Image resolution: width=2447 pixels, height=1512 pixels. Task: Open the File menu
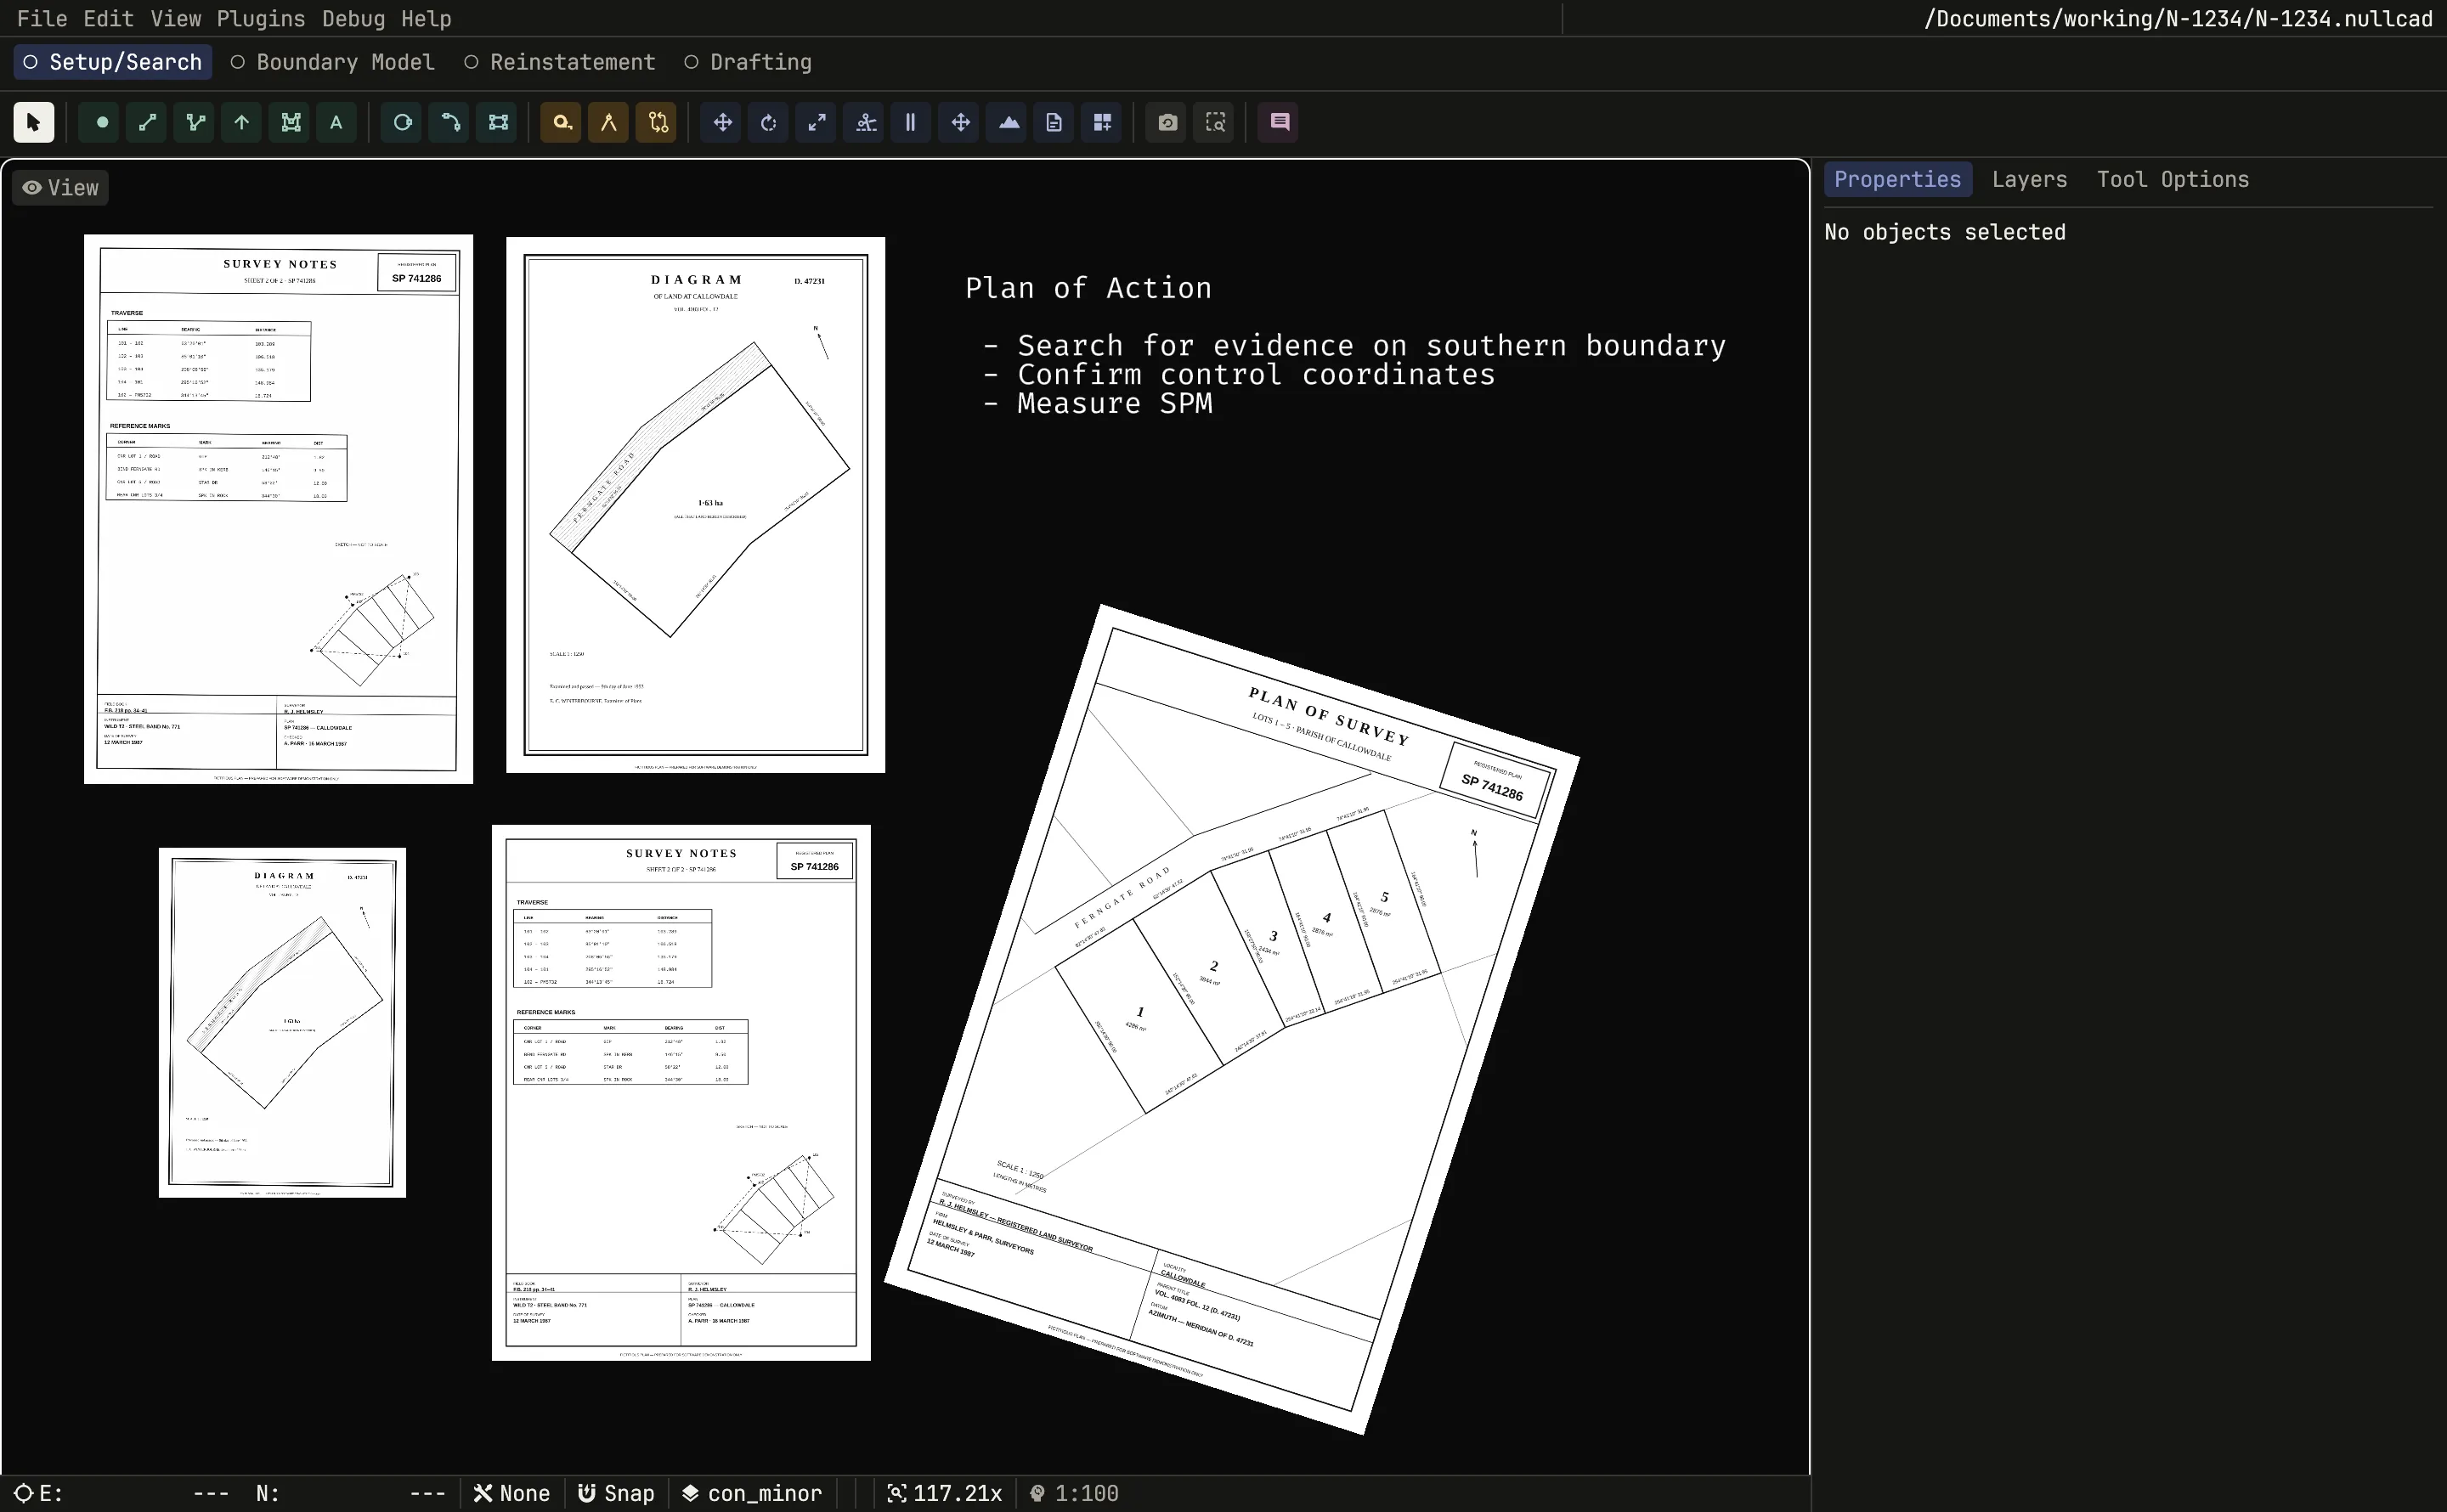[x=42, y=18]
